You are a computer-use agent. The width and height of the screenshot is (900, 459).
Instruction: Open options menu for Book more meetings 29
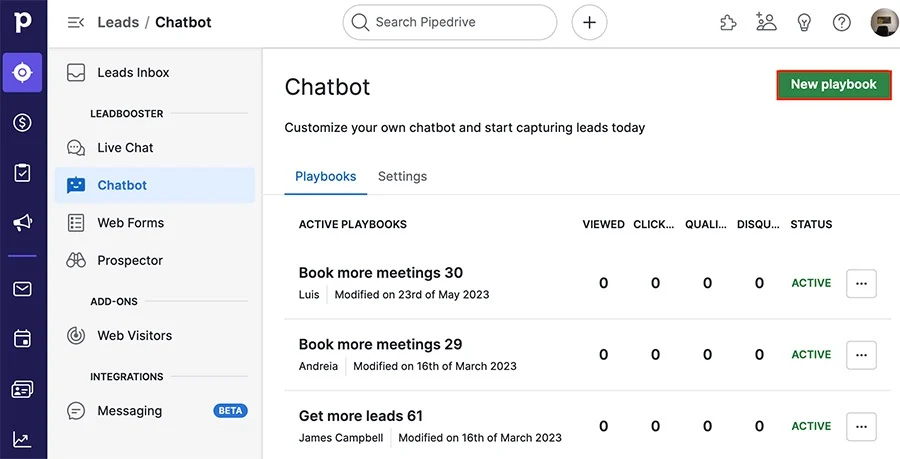pyautogui.click(x=861, y=355)
